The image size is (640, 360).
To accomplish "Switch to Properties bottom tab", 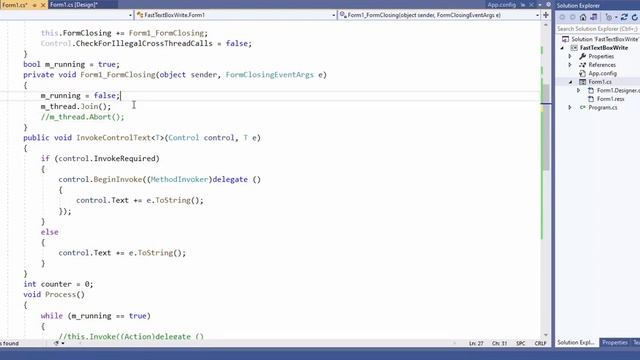I will tap(615, 342).
